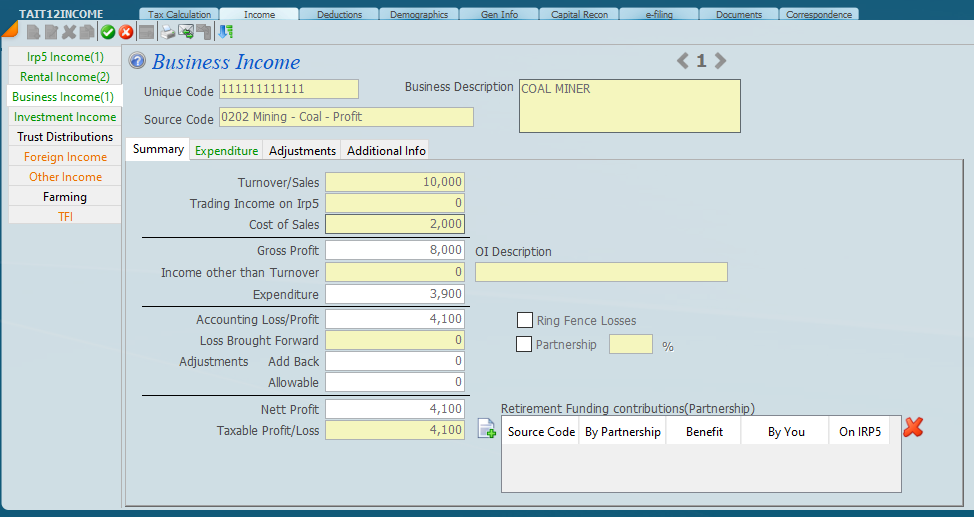Open Other Income section
Screen dimensions: 974x517
(x=65, y=176)
